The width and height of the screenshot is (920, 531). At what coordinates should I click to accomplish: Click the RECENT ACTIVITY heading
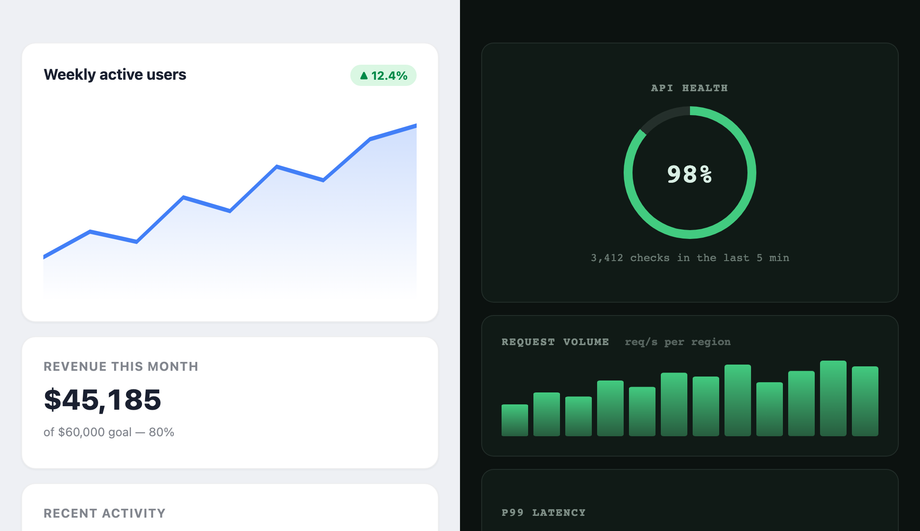(104, 513)
